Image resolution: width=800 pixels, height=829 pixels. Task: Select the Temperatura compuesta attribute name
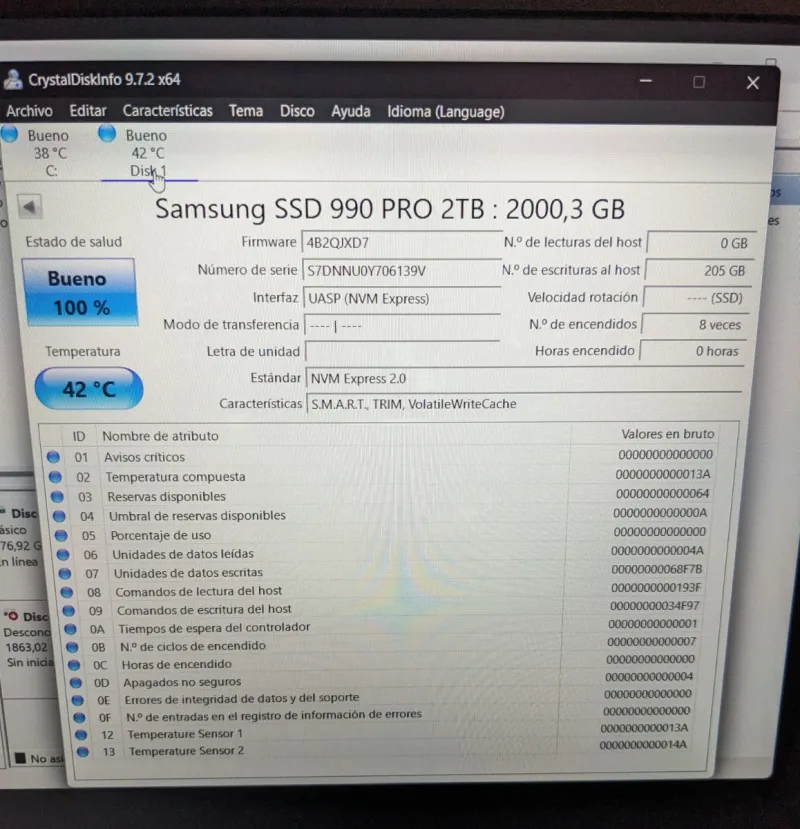[176, 477]
